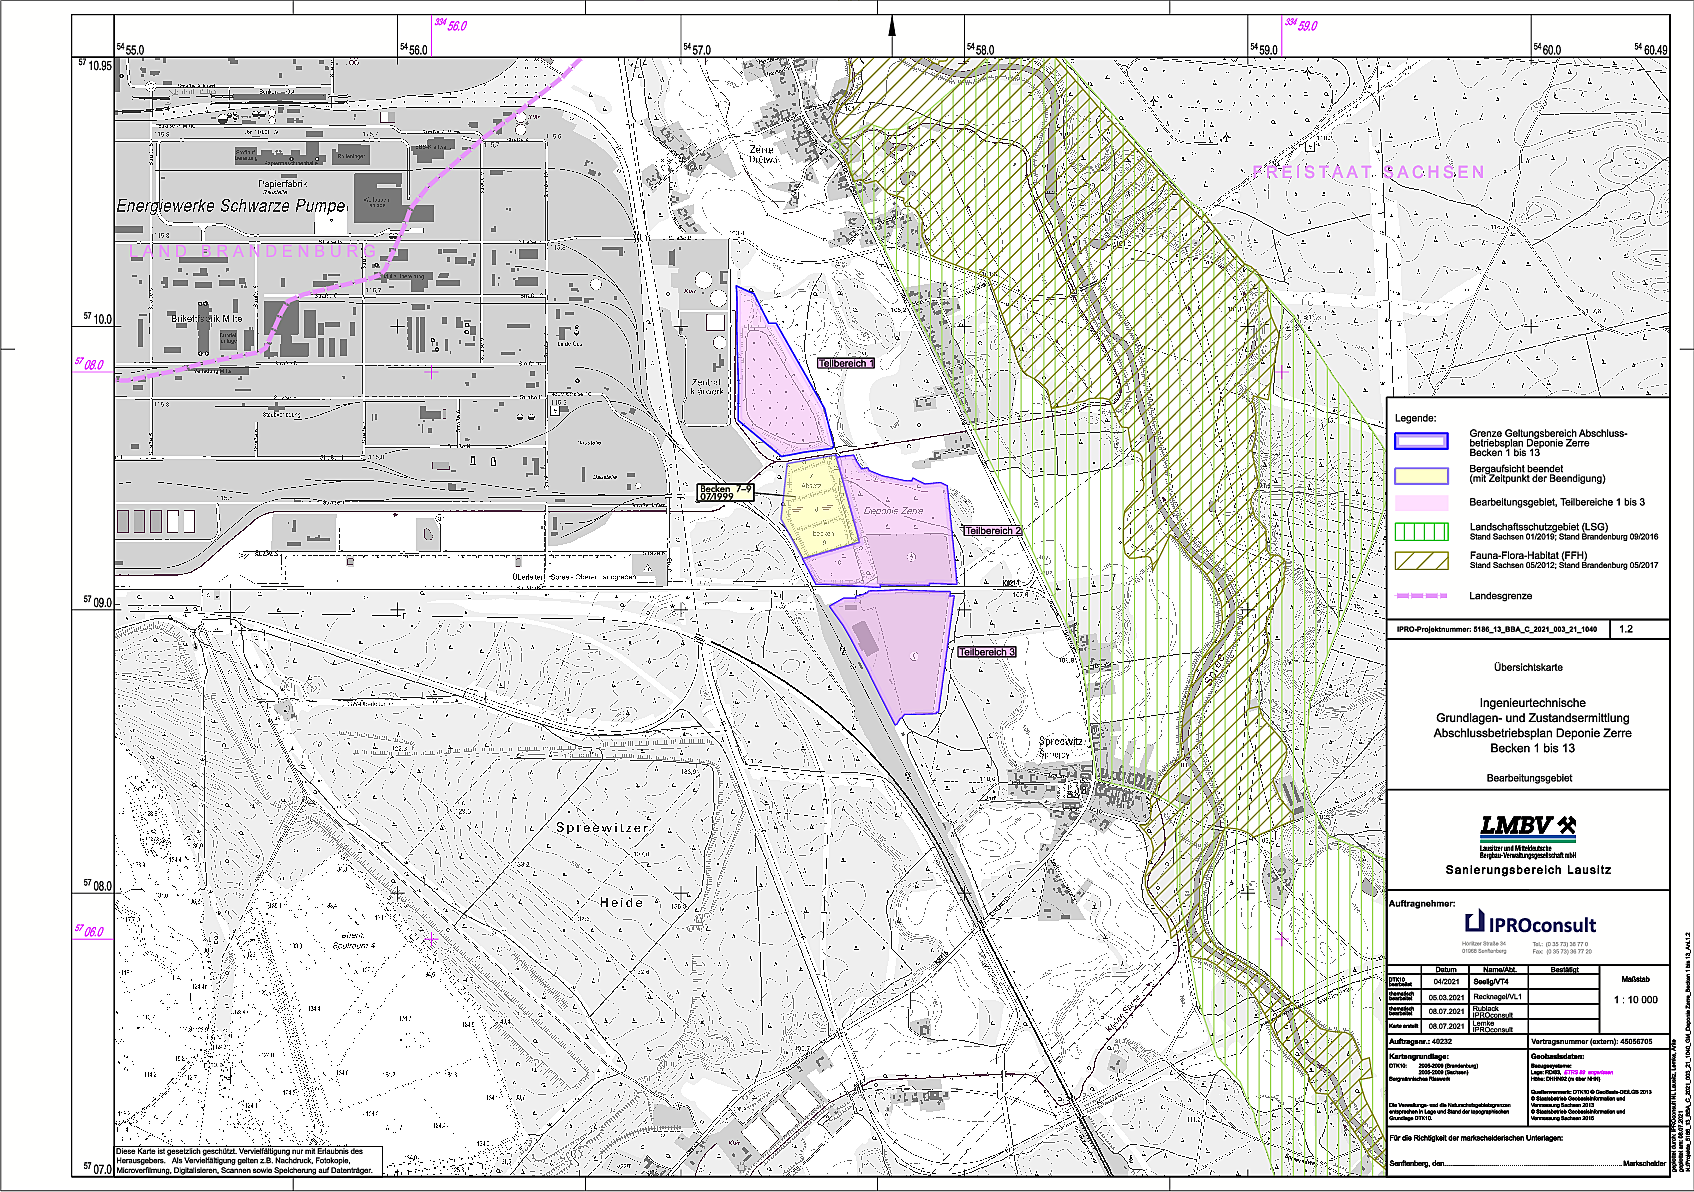Click the pink Bearbeitungsgebiet legend swatch
1694x1192 pixels.
point(1421,503)
